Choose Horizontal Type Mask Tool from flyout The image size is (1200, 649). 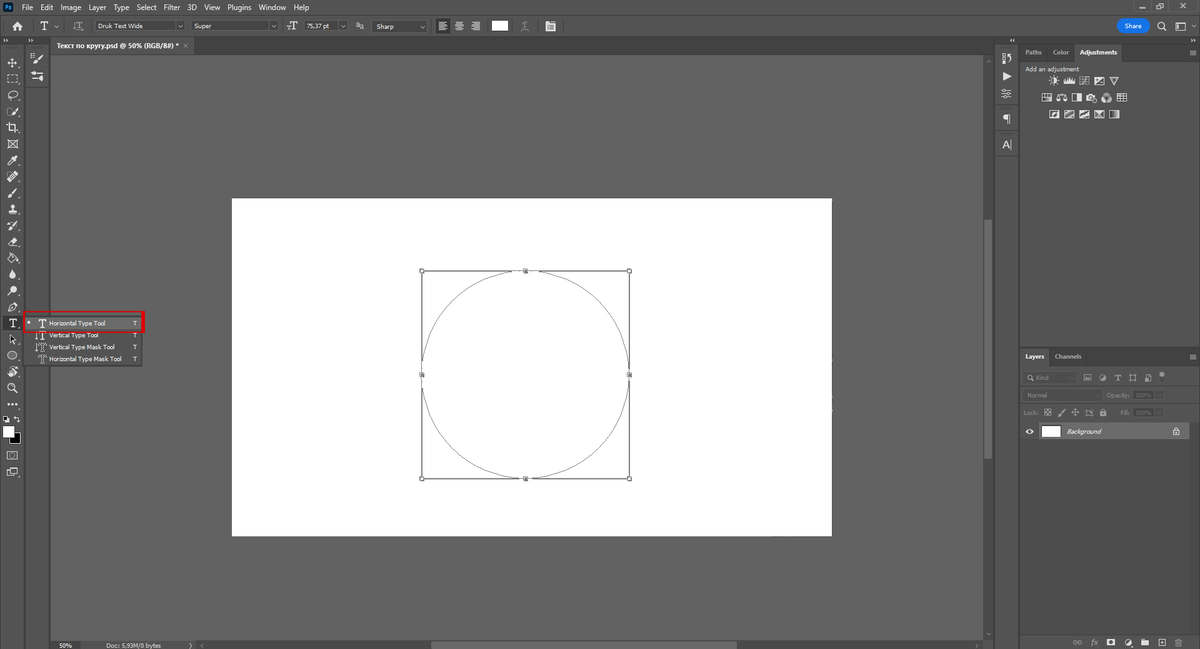(84, 359)
